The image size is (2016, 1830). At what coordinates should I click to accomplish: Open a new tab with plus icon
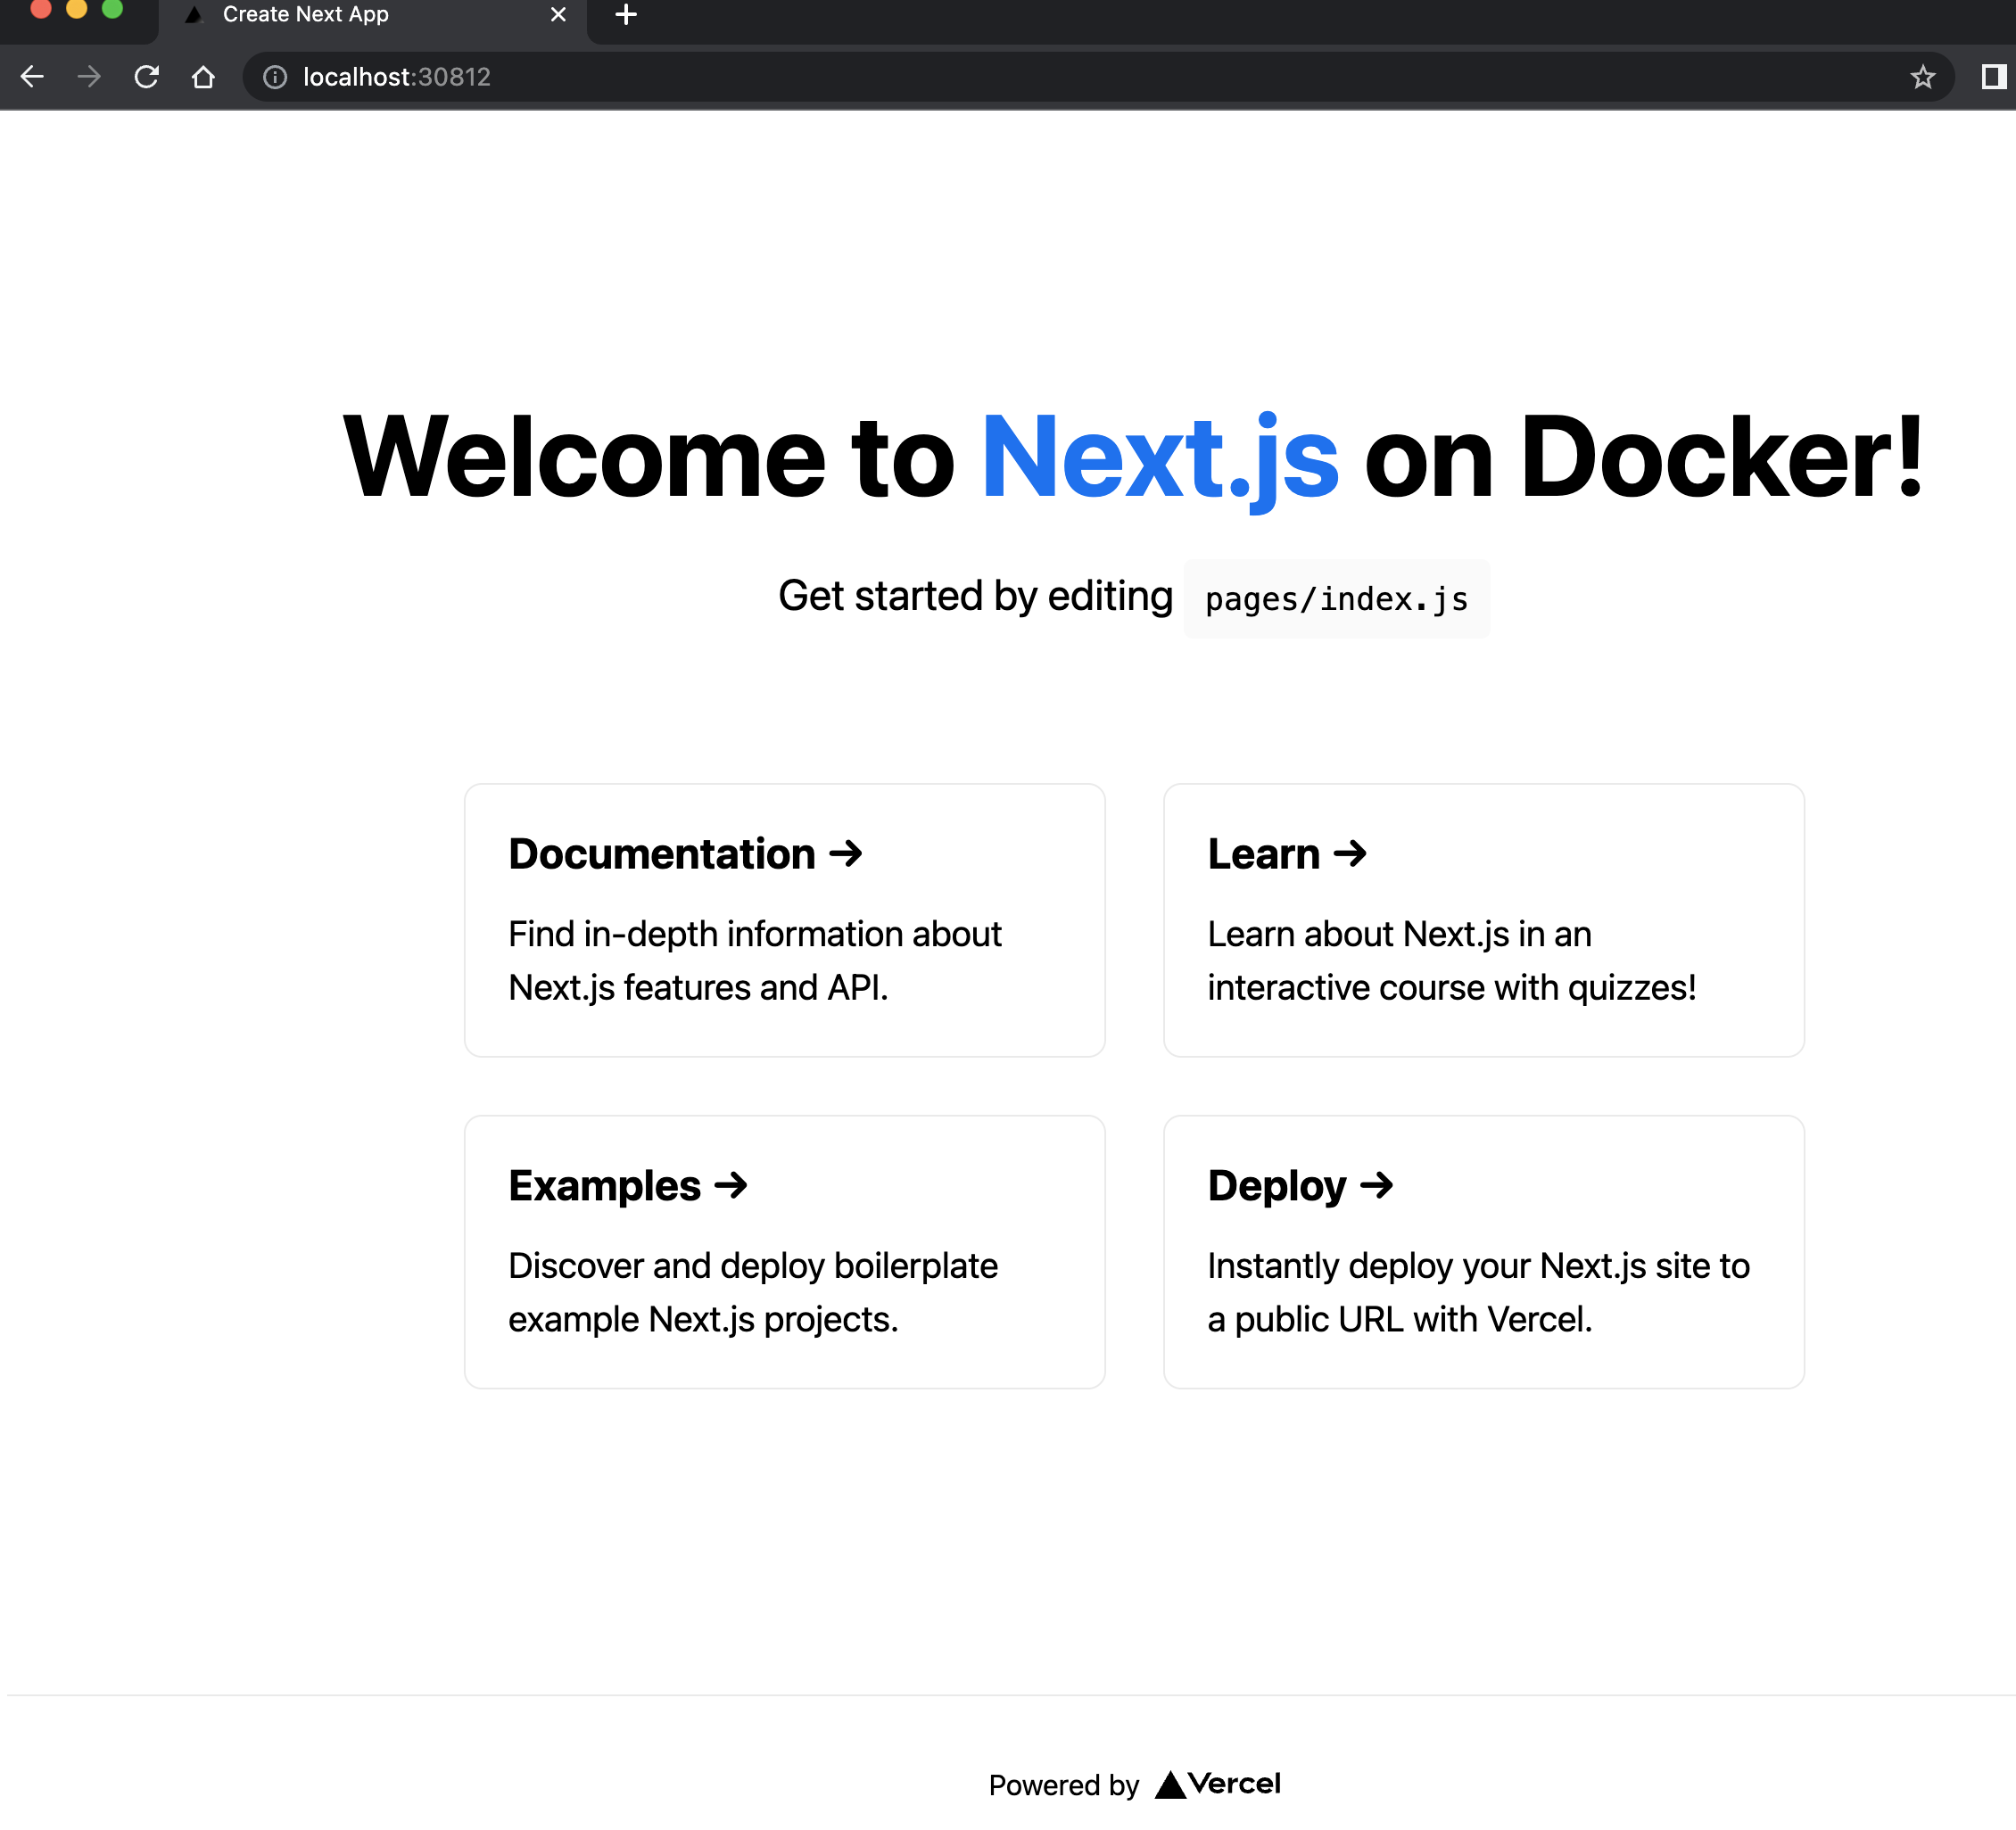click(x=626, y=15)
